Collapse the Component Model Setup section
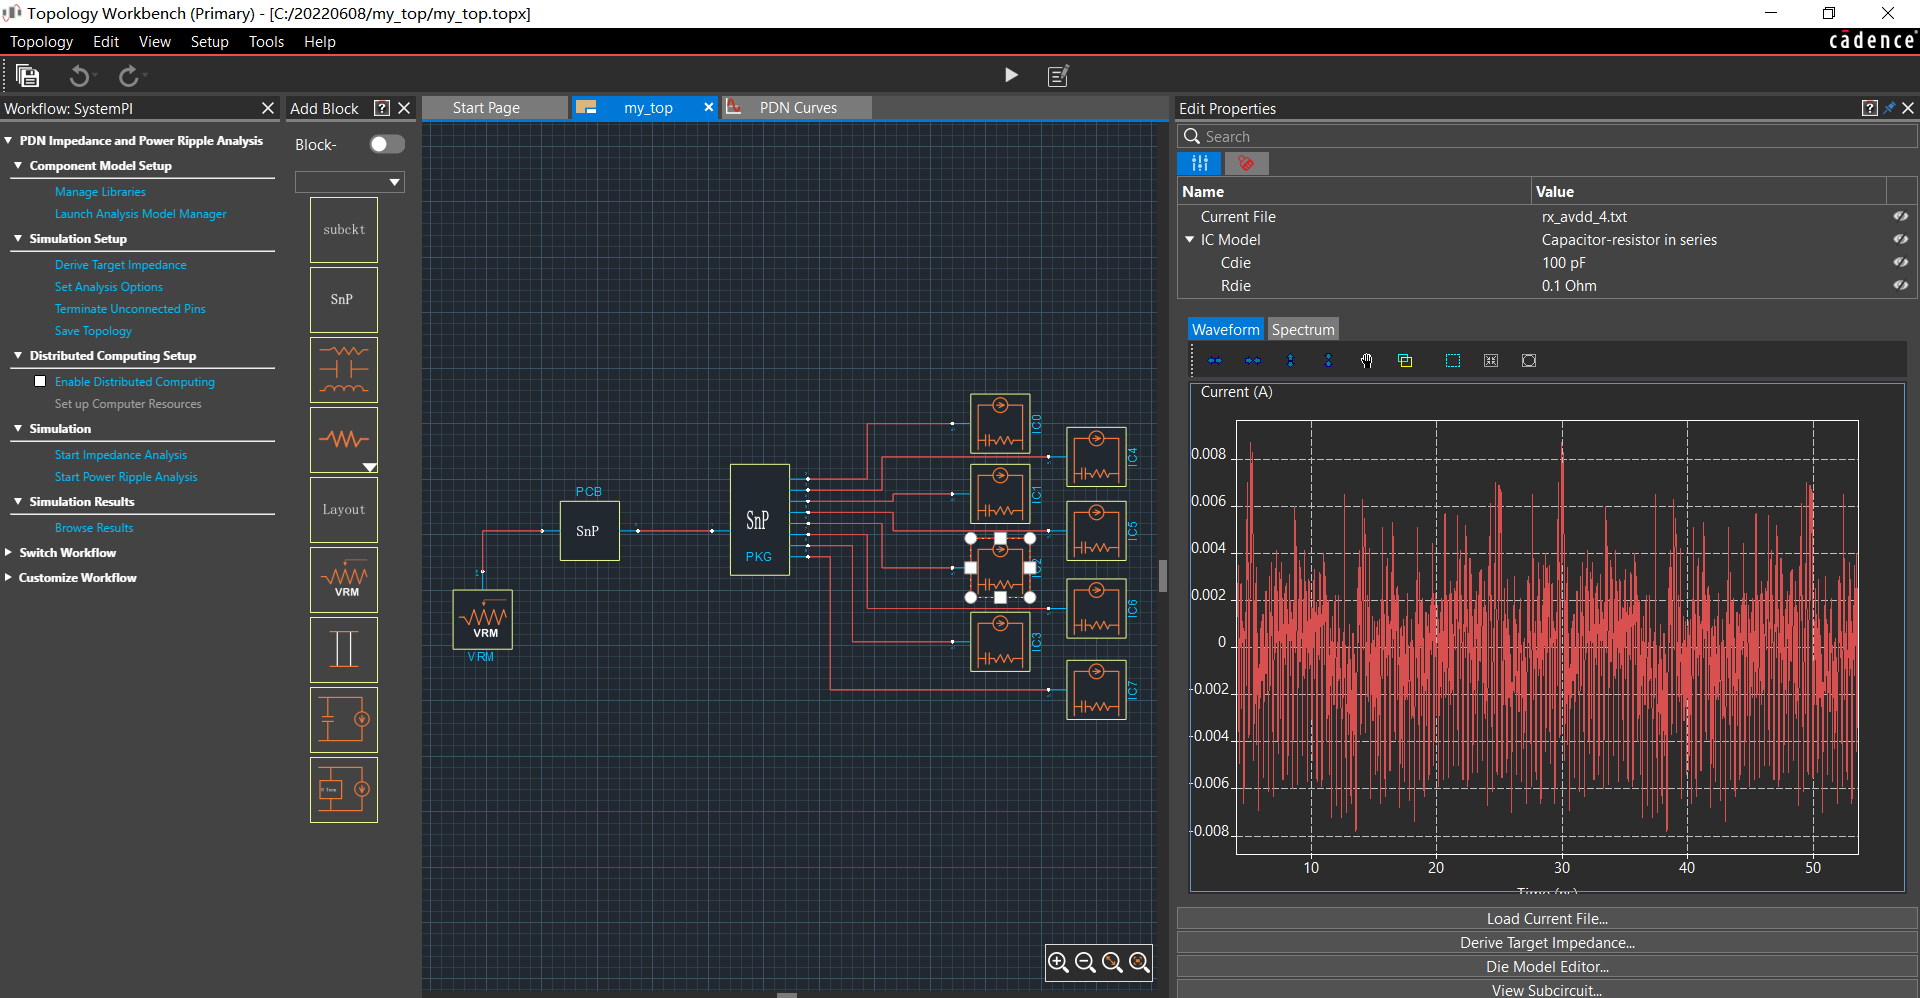 (18, 165)
